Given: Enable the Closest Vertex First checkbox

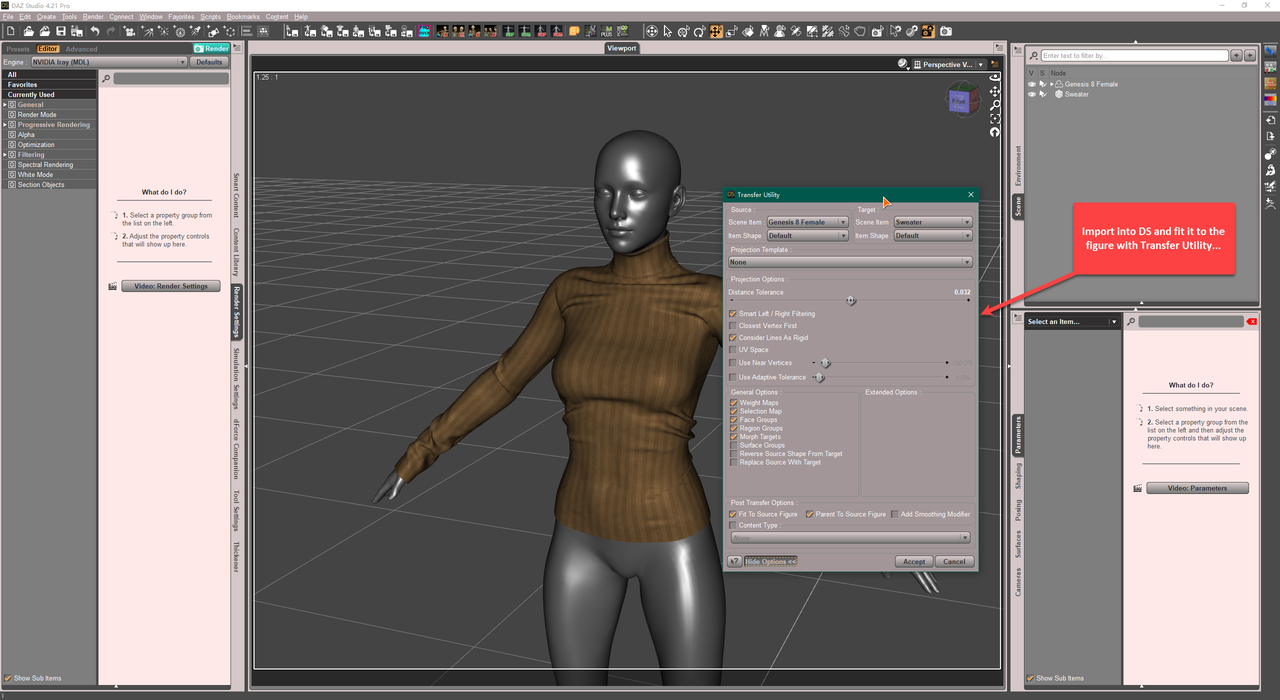Looking at the screenshot, I should 733,326.
